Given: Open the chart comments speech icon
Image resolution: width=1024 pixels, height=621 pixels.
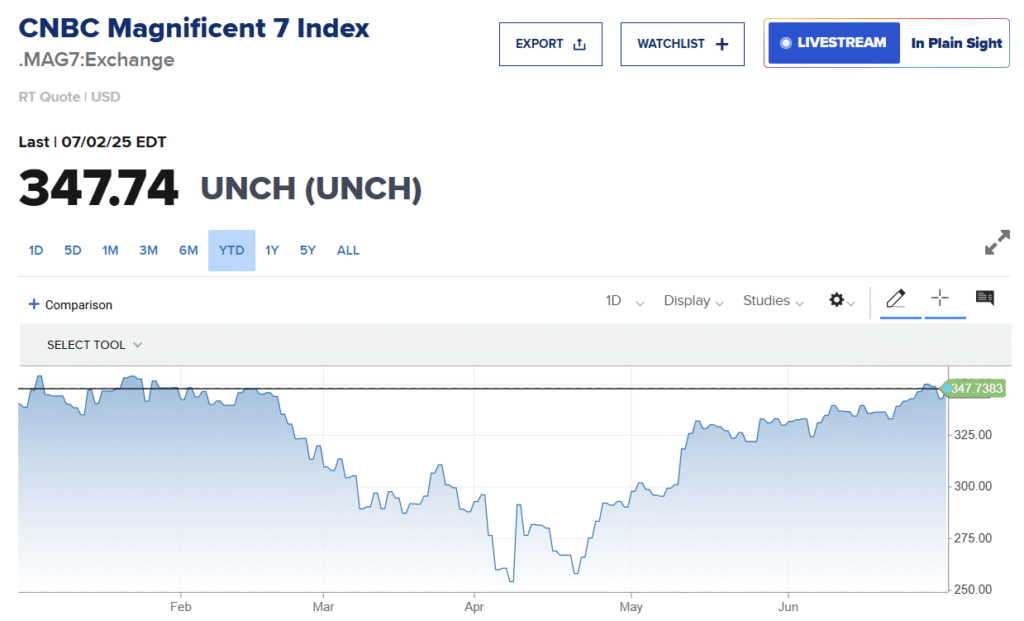Looking at the screenshot, I should pyautogui.click(x=984, y=298).
